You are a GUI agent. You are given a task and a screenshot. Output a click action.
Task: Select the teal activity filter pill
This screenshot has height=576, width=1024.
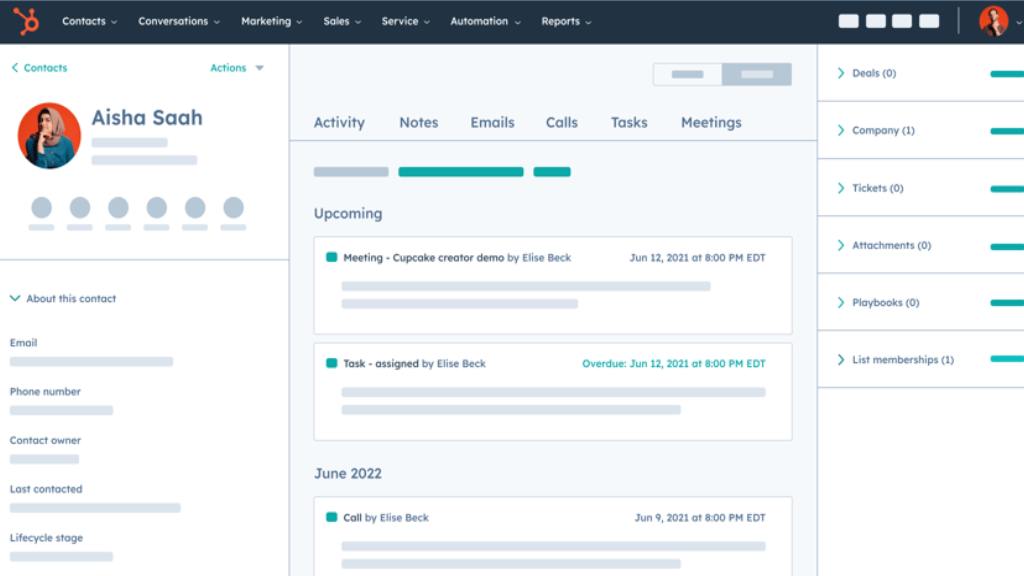click(x=460, y=172)
